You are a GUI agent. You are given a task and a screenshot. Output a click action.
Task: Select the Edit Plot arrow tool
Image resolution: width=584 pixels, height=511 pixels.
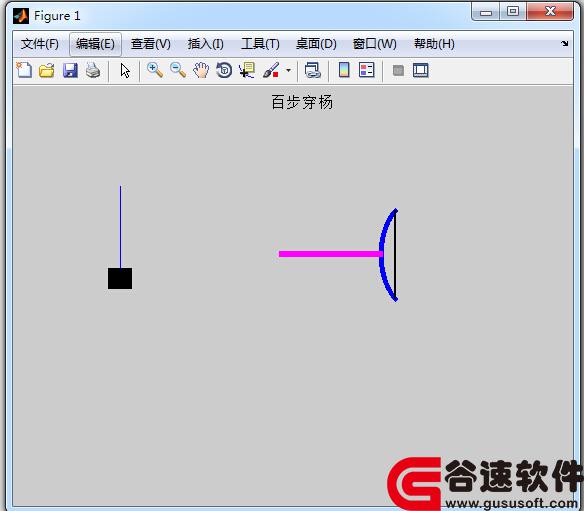pyautogui.click(x=125, y=70)
